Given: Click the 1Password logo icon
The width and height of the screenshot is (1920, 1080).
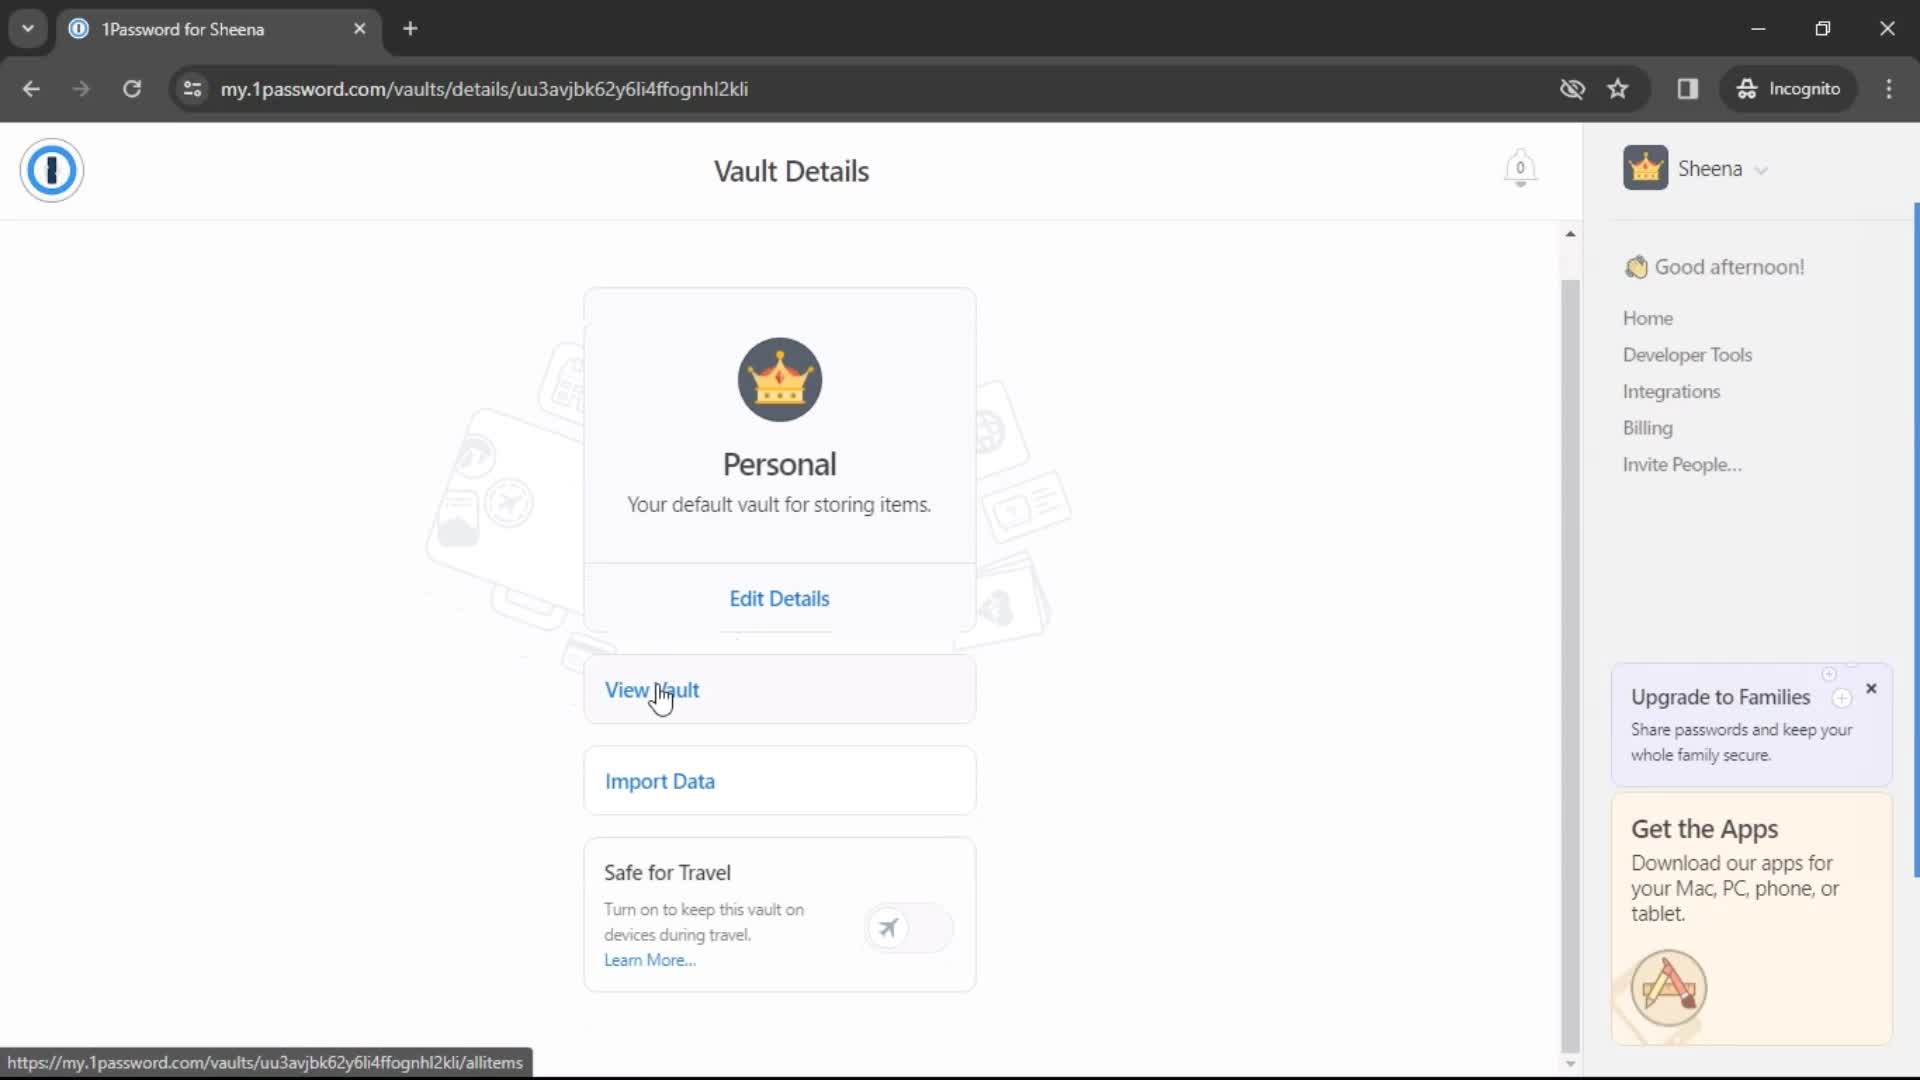Looking at the screenshot, I should pos(51,170).
